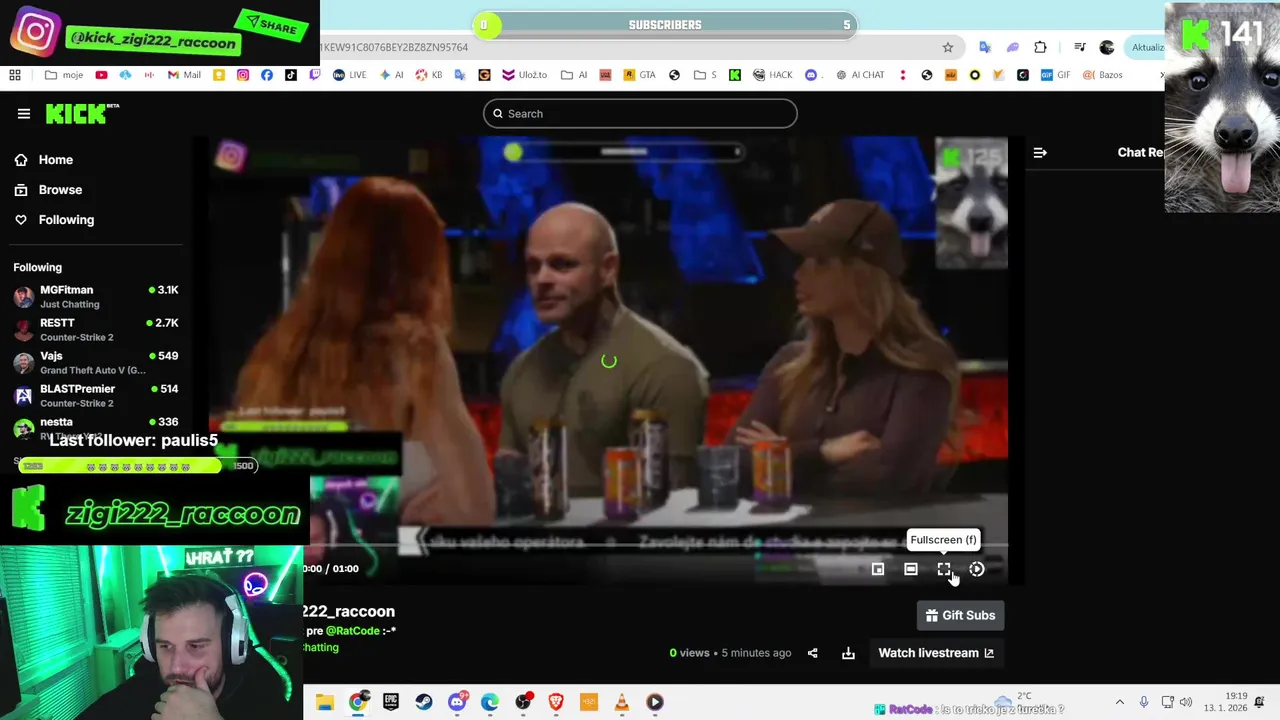Image resolution: width=1280 pixels, height=720 pixels.
Task: Open the Kick hamburger sidebar menu
Action: click(x=24, y=114)
